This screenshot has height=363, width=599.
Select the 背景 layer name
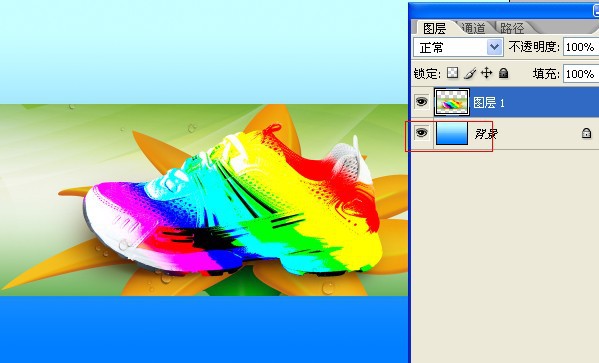point(486,134)
